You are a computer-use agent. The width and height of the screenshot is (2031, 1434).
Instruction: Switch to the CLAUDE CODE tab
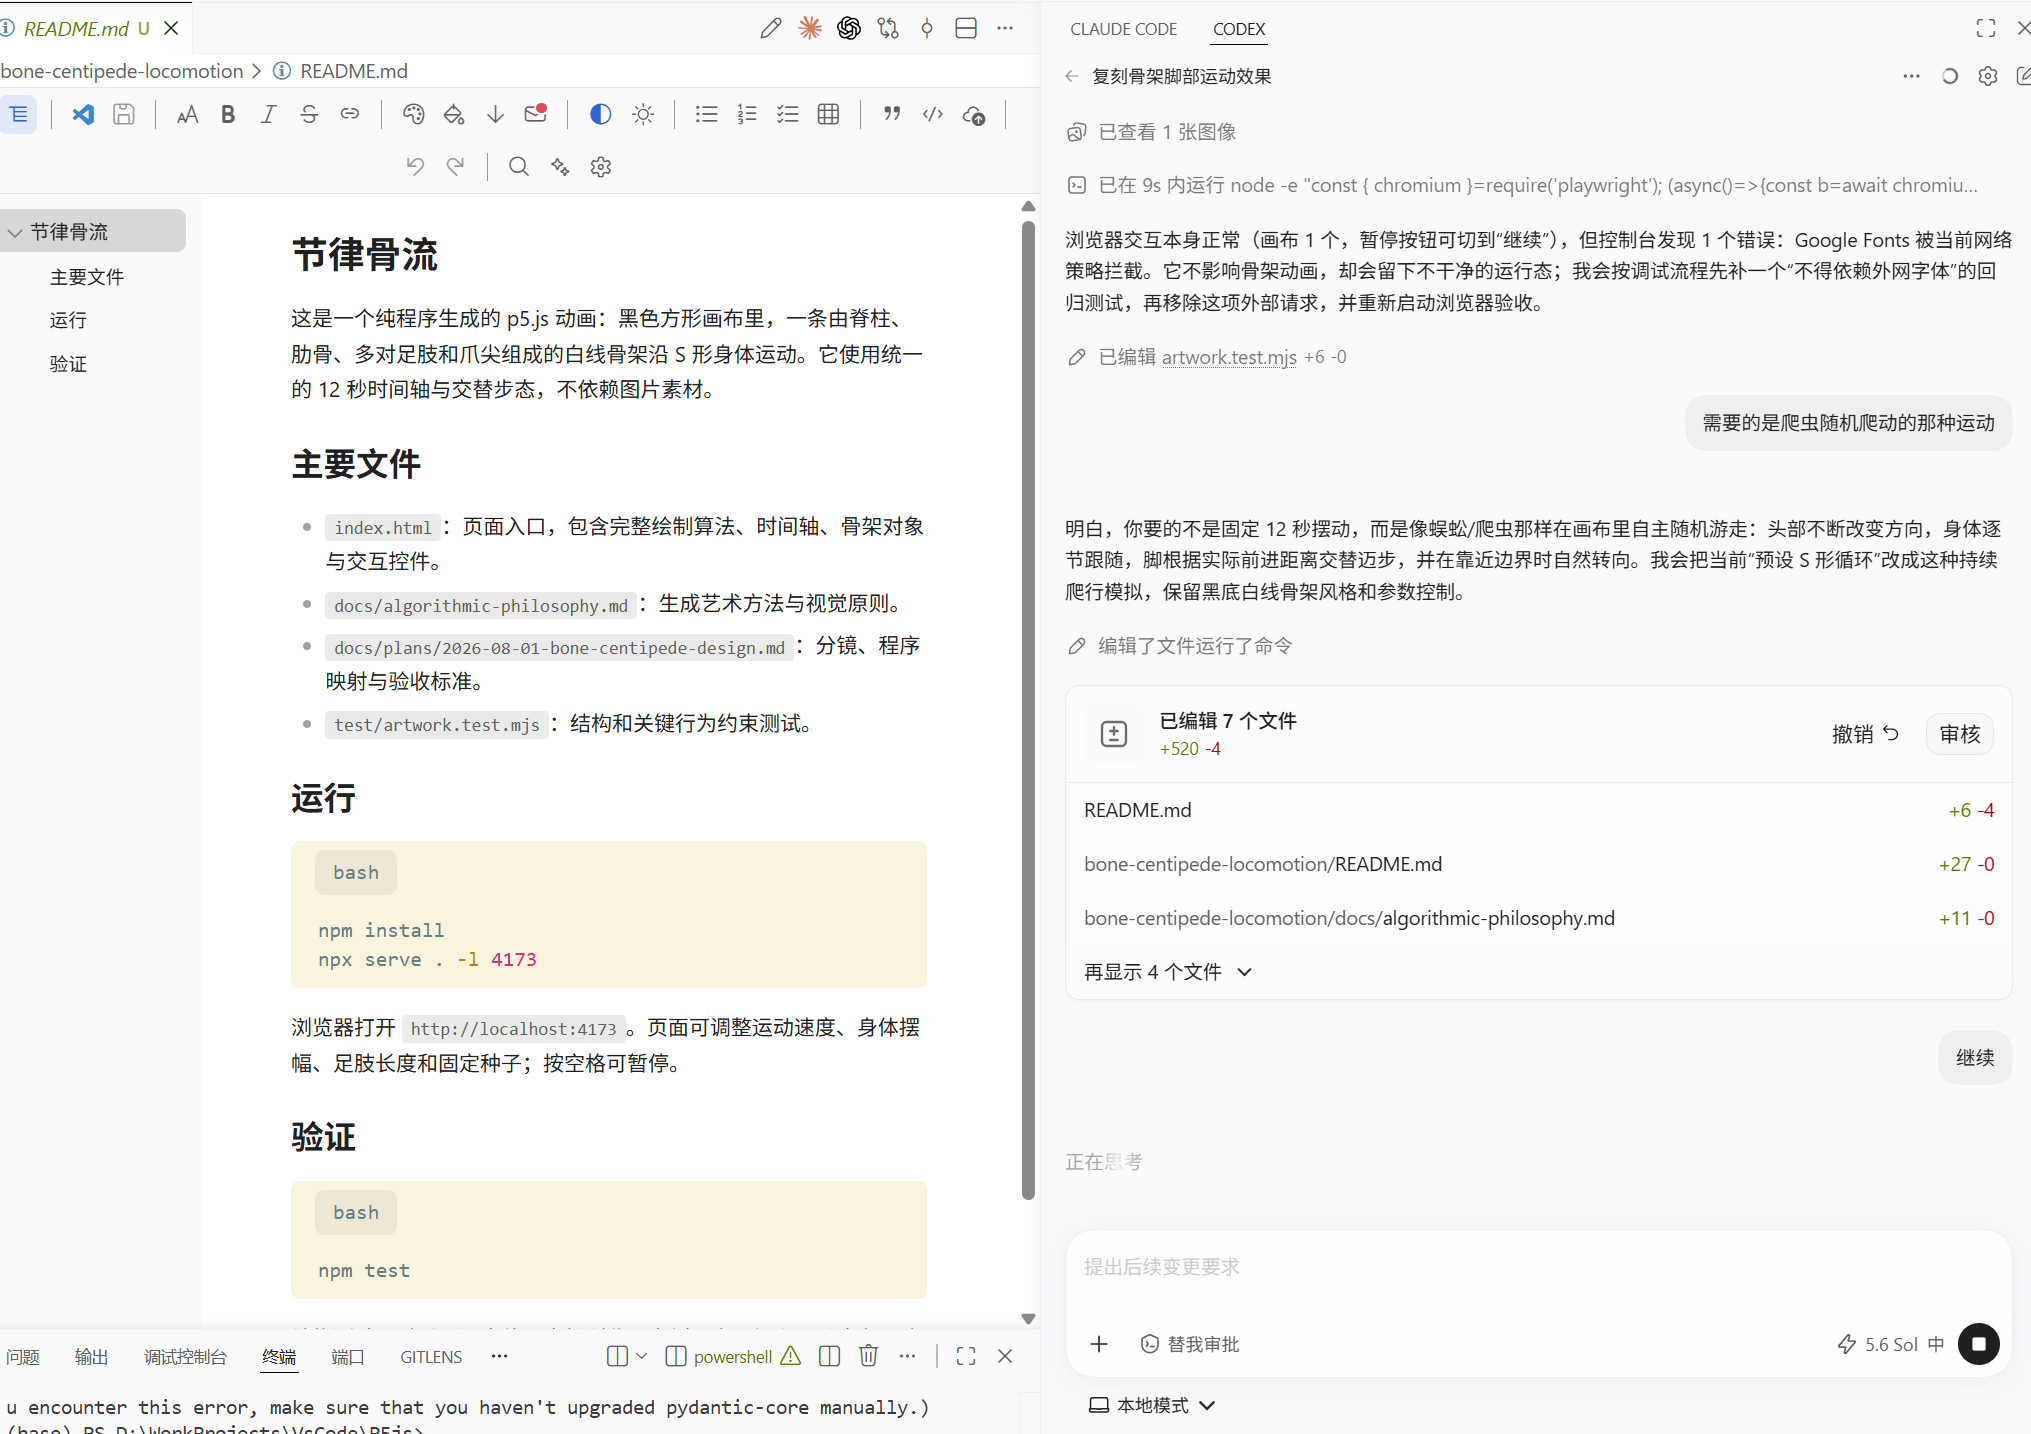tap(1123, 29)
